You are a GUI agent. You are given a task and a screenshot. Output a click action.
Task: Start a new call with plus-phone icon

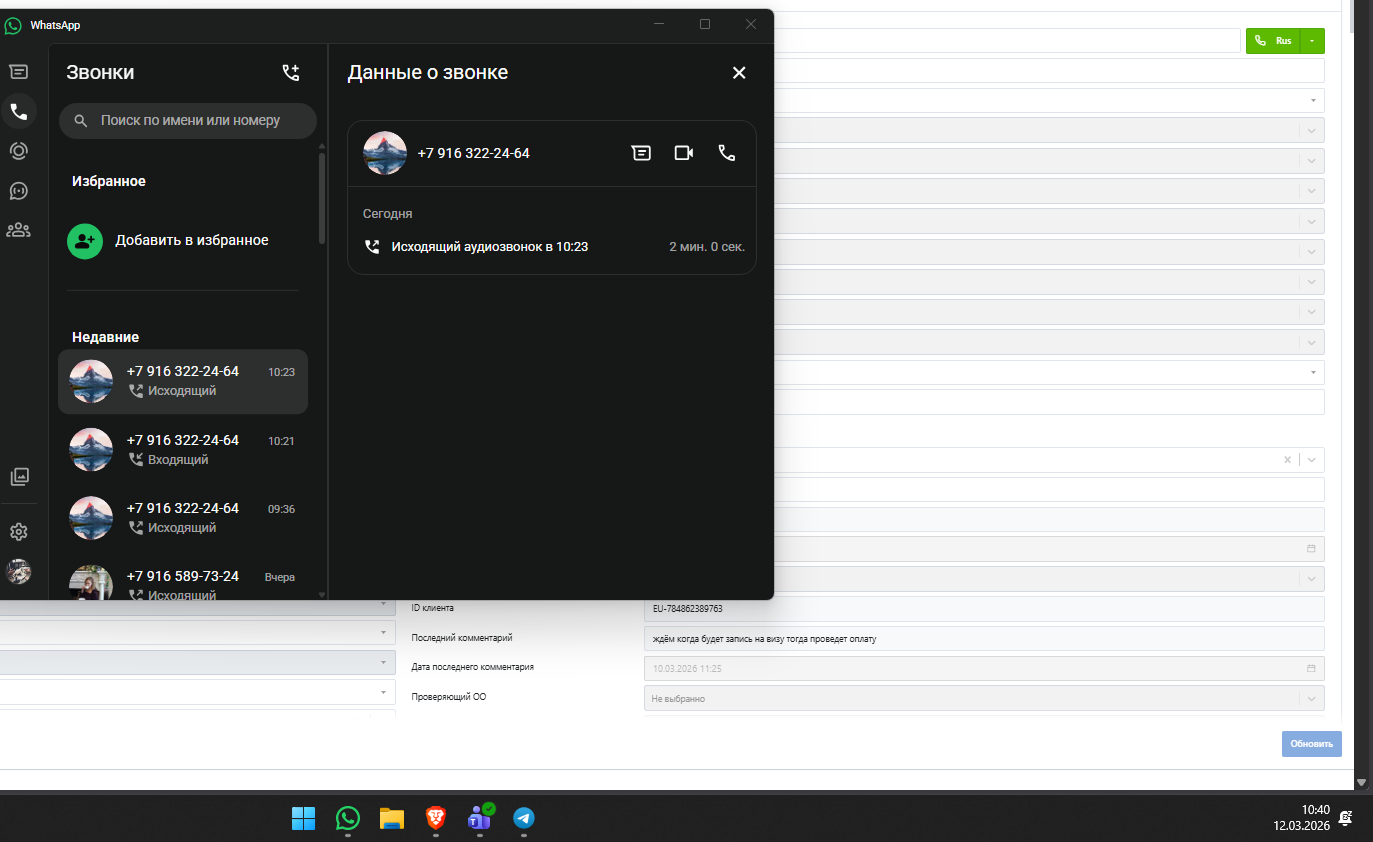point(291,72)
